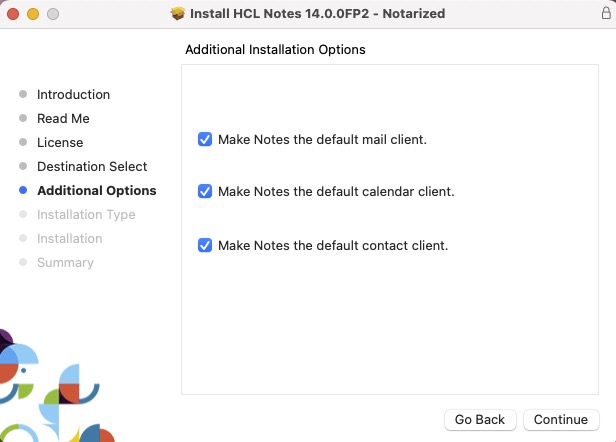Click the Go Back button
Screen dimensions: 616x442
pos(480,420)
